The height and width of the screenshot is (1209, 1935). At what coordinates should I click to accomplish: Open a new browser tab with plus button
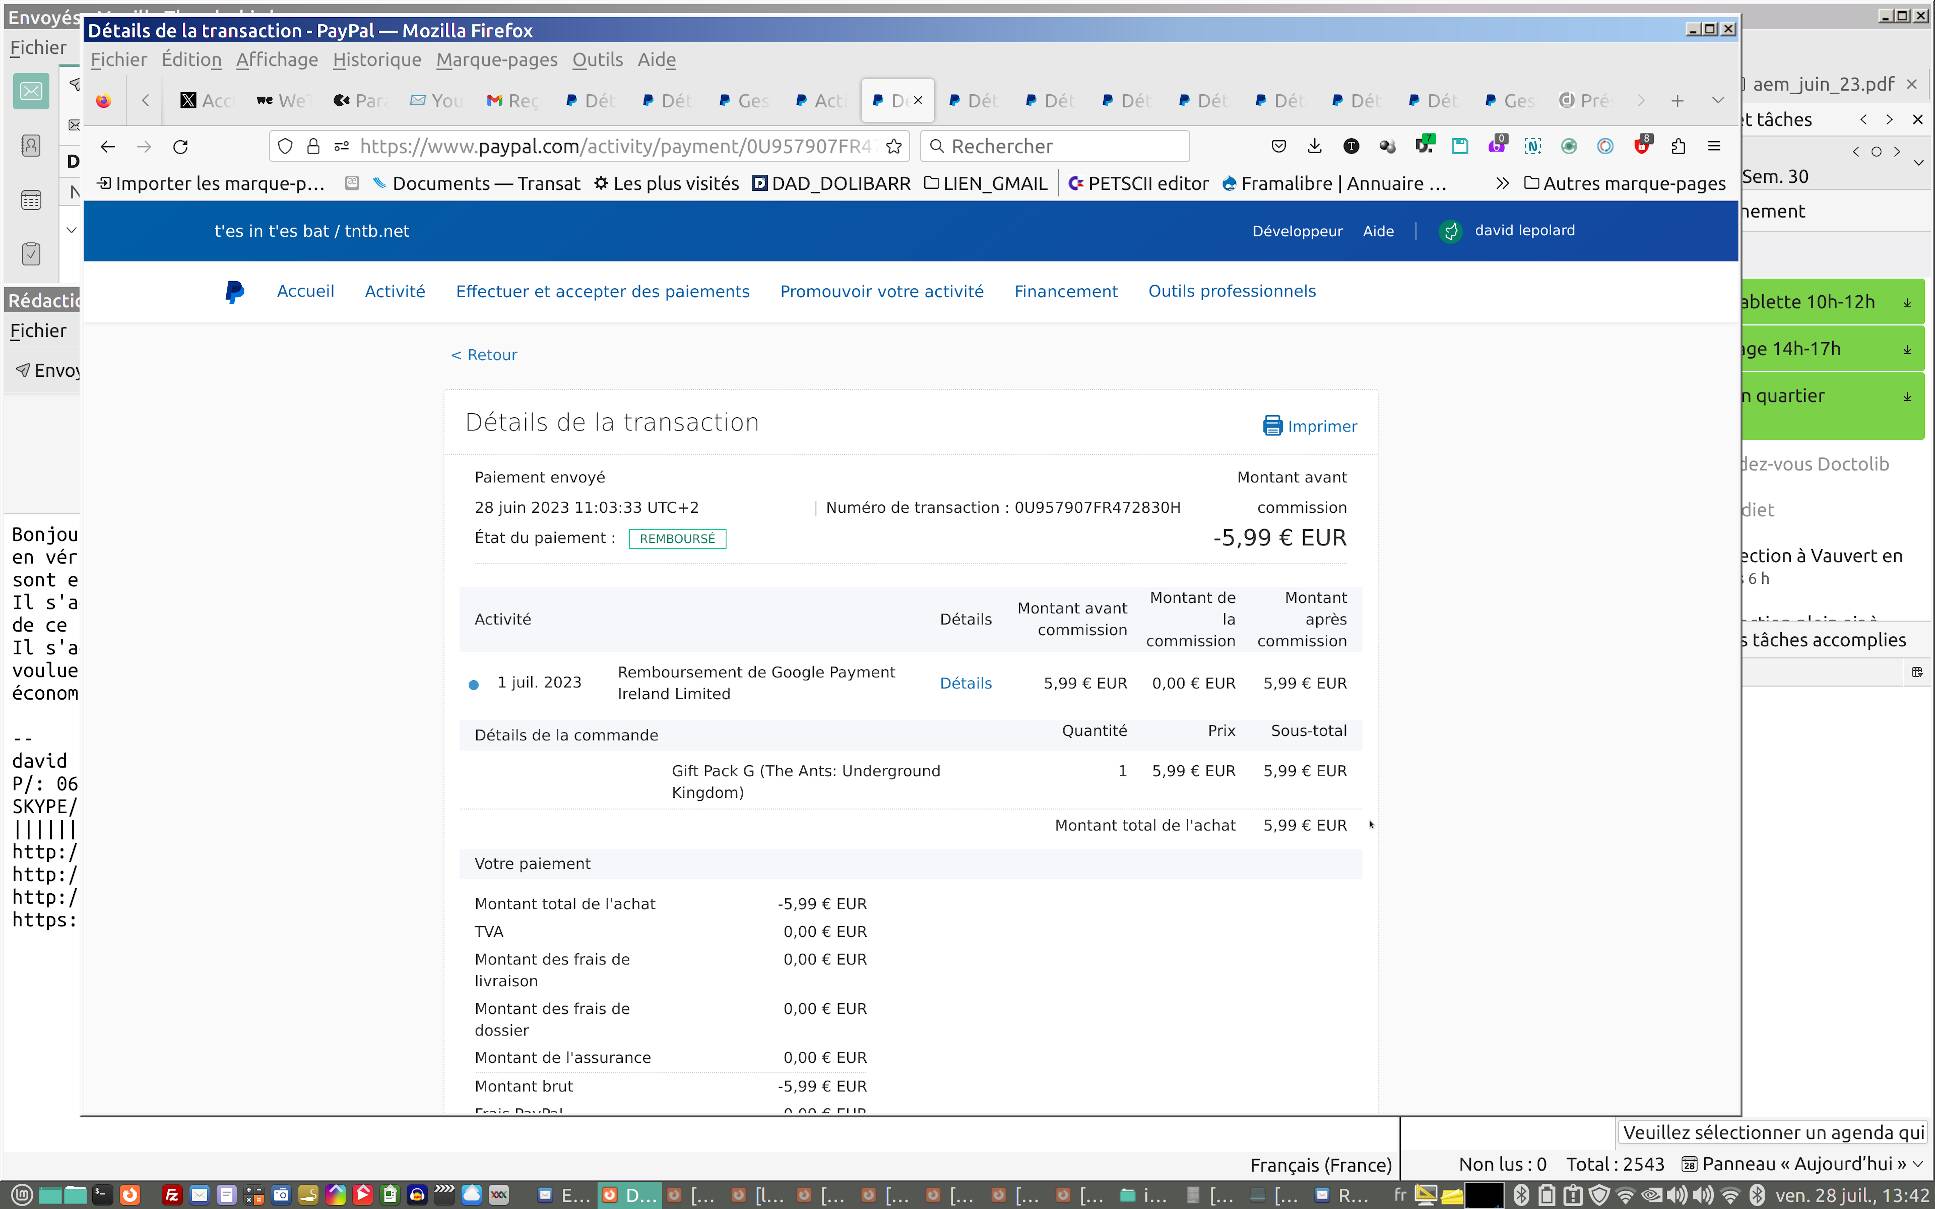(1677, 100)
